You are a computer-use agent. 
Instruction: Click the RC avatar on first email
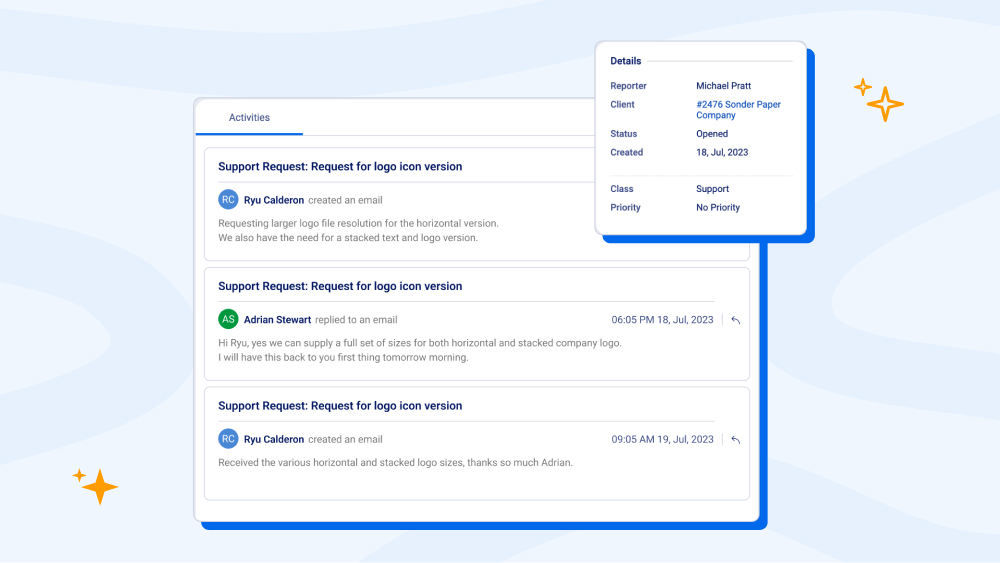click(228, 200)
